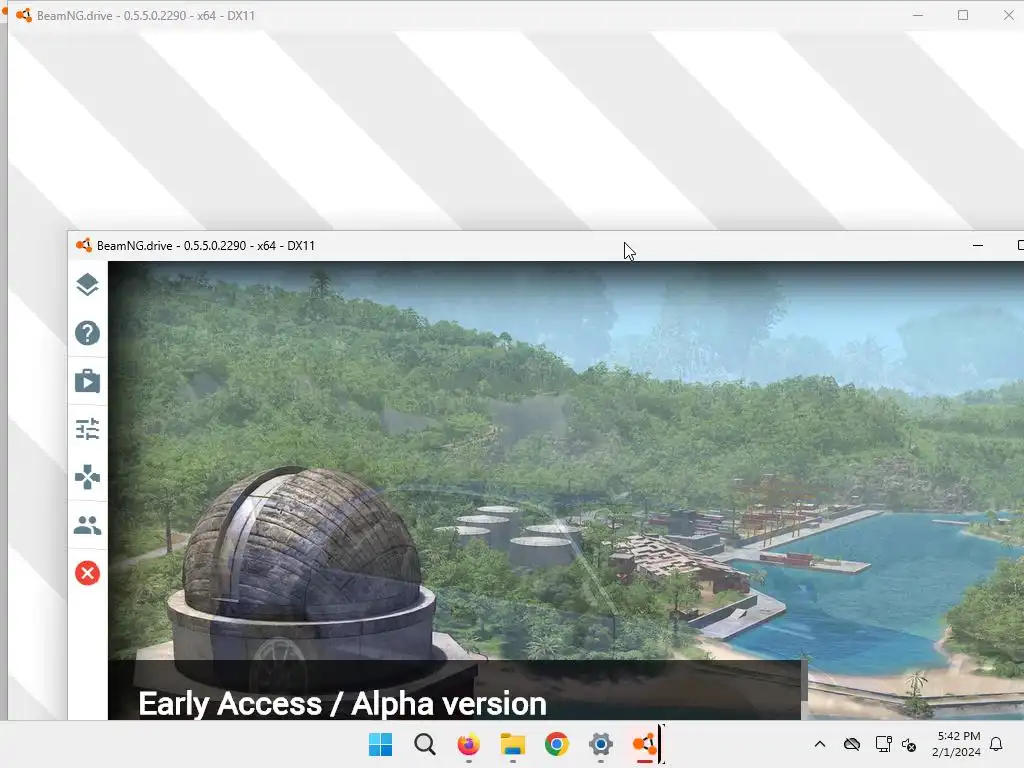Maximize the background BeamNG.drive window
The height and width of the screenshot is (768, 1024).
tap(963, 15)
